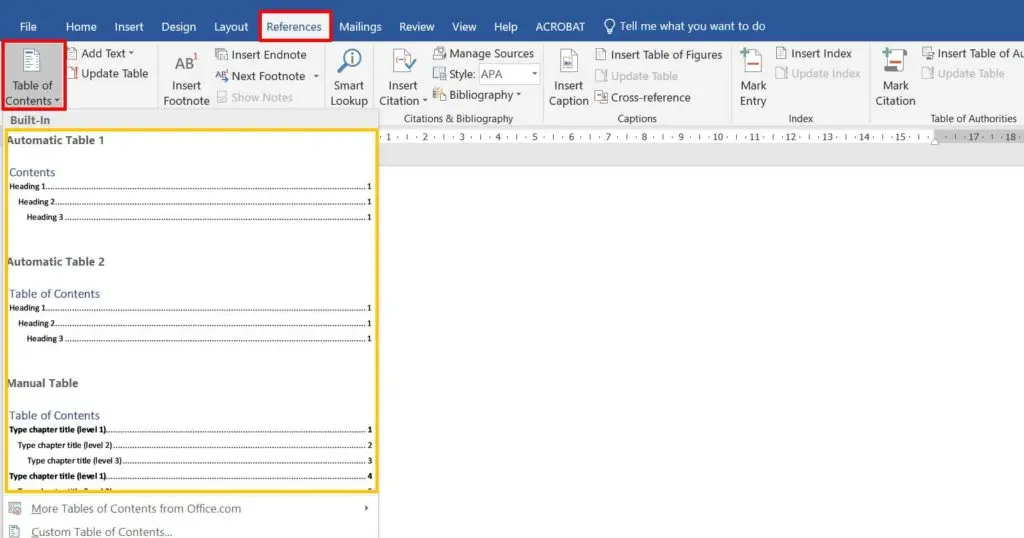Click Update Index
This screenshot has width=1024, height=538.
(x=818, y=74)
